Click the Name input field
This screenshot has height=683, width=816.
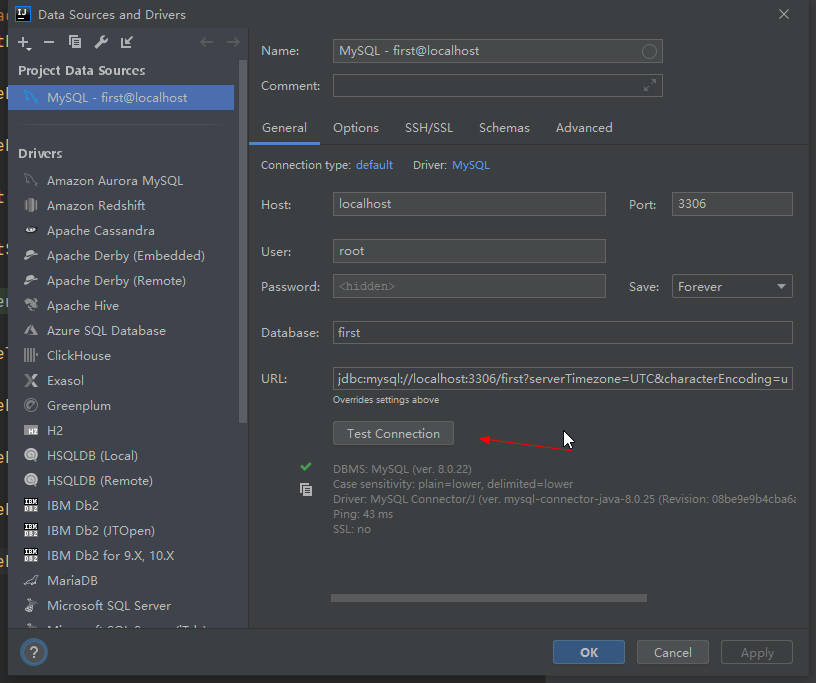(x=498, y=51)
